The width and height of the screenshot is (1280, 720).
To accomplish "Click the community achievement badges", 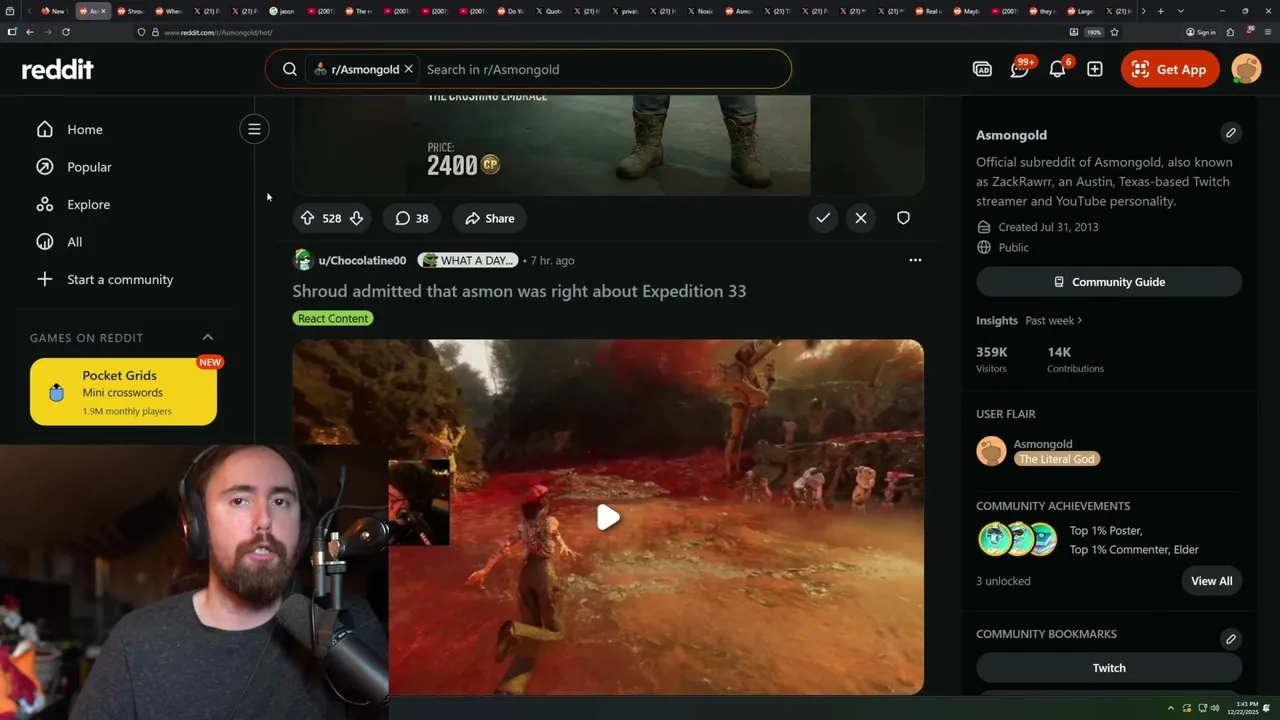I will [1018, 539].
